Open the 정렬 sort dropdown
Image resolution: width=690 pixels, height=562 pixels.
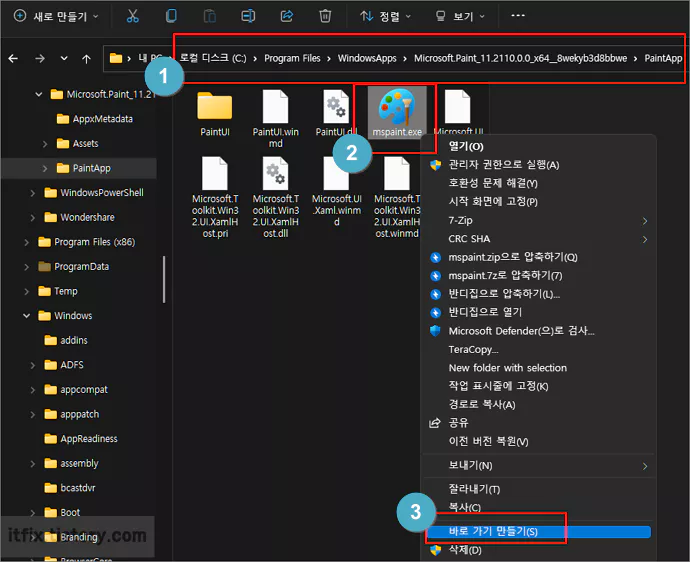click(x=385, y=16)
